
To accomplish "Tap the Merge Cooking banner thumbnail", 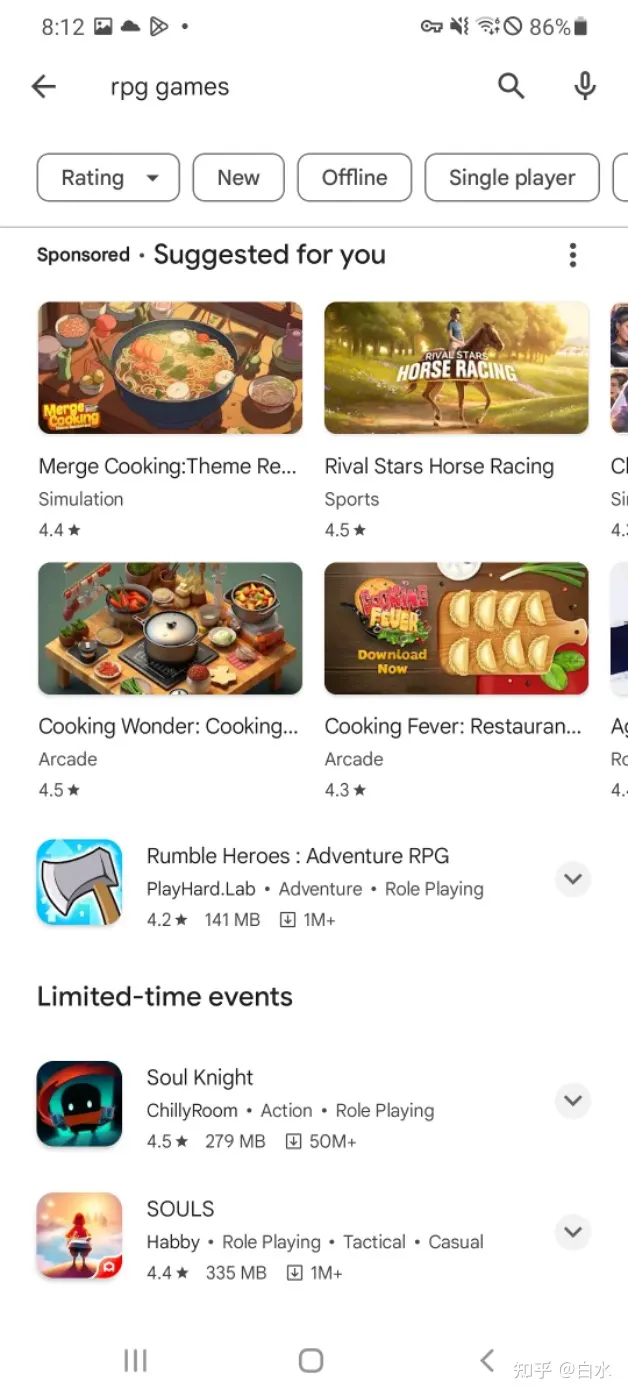I will pos(170,368).
